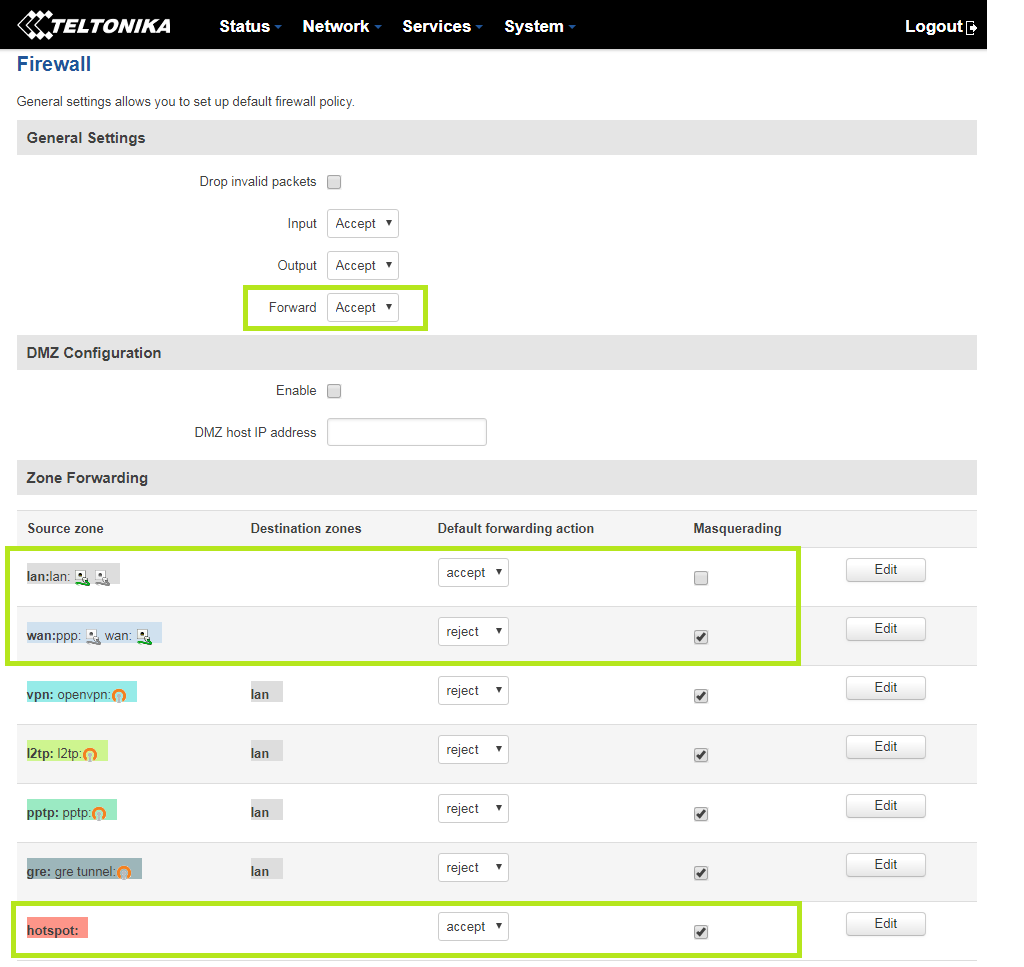This screenshot has height=967, width=1024.
Task: Open the Forward policy dropdown
Action: [363, 308]
